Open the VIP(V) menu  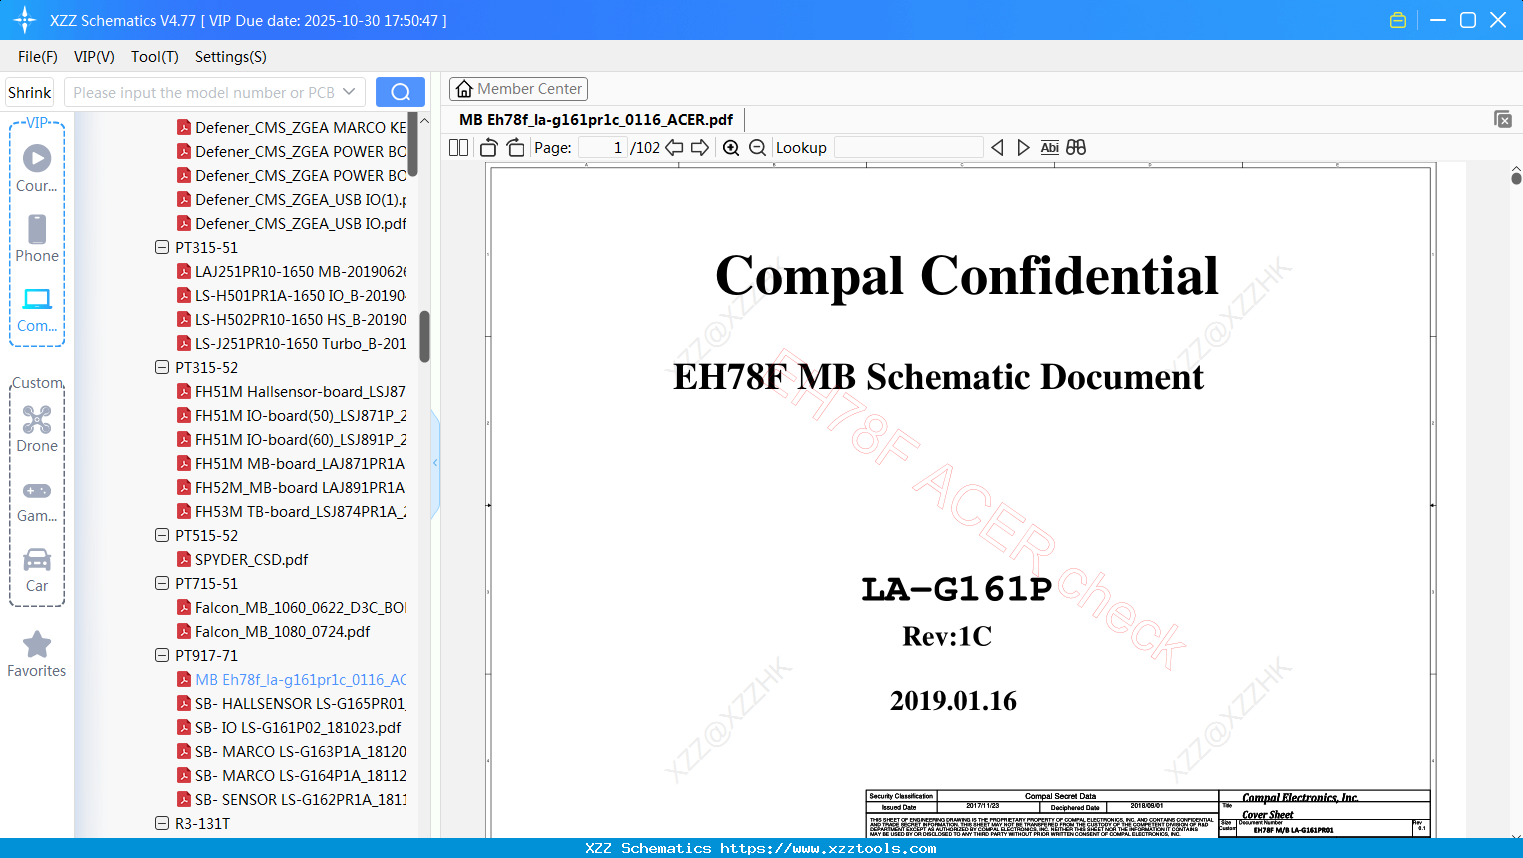pyautogui.click(x=94, y=57)
